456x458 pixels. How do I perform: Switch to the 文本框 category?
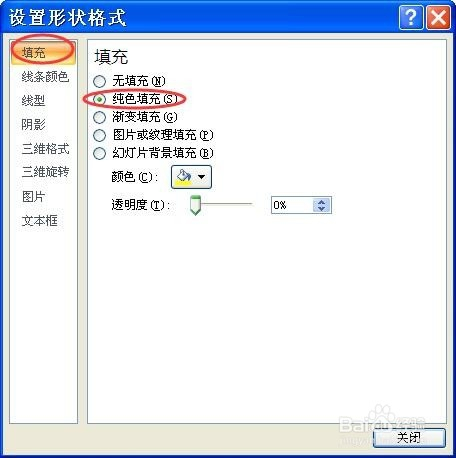click(40, 221)
